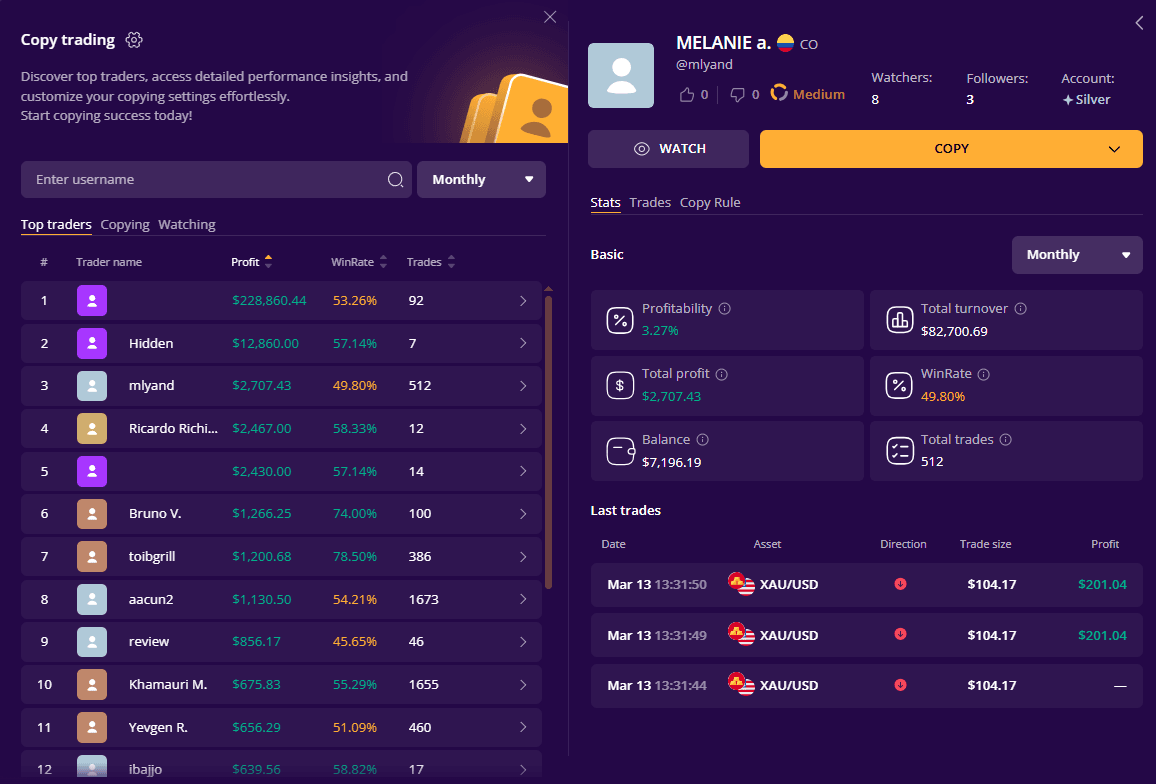1156x784 pixels.
Task: Open the Stats tab
Action: pyautogui.click(x=605, y=202)
